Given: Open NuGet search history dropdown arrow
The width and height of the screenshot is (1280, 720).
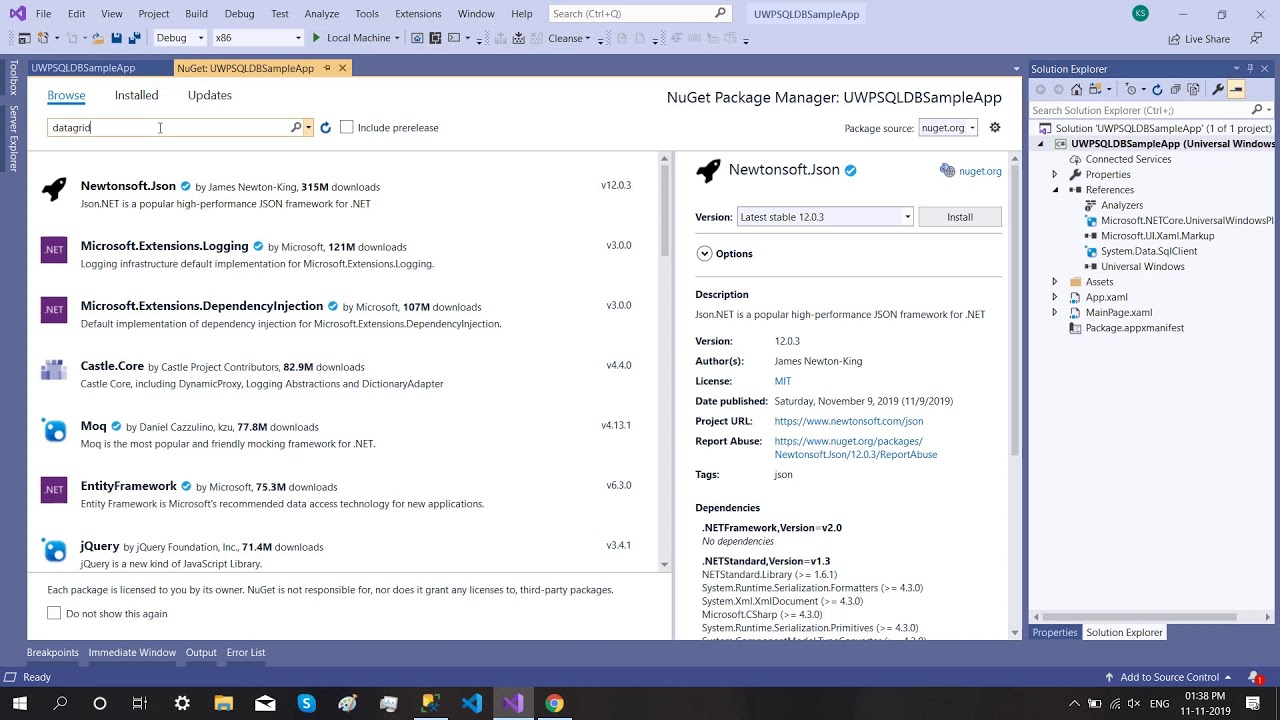Looking at the screenshot, I should [309, 128].
